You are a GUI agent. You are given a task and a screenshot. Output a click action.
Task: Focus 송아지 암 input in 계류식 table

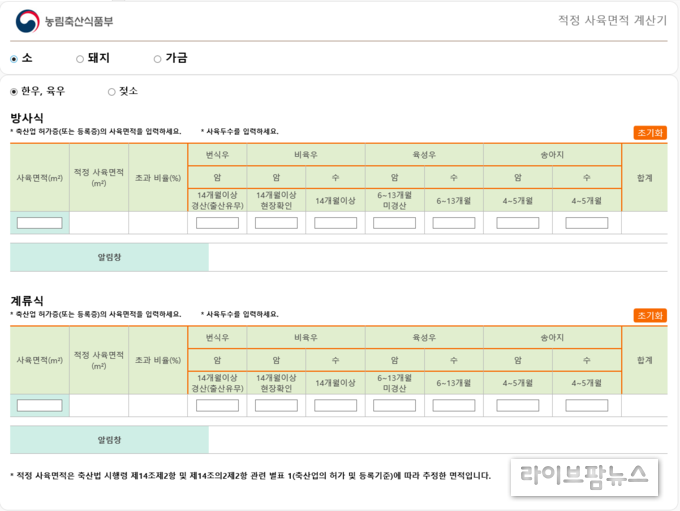point(518,406)
